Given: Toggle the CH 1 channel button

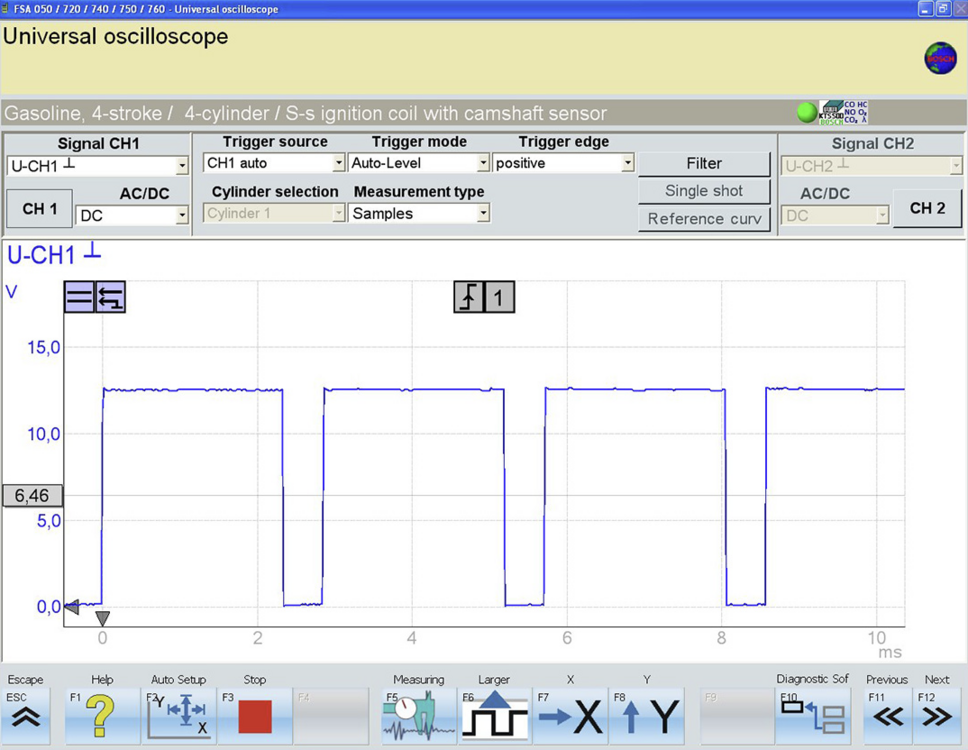Looking at the screenshot, I should point(40,209).
